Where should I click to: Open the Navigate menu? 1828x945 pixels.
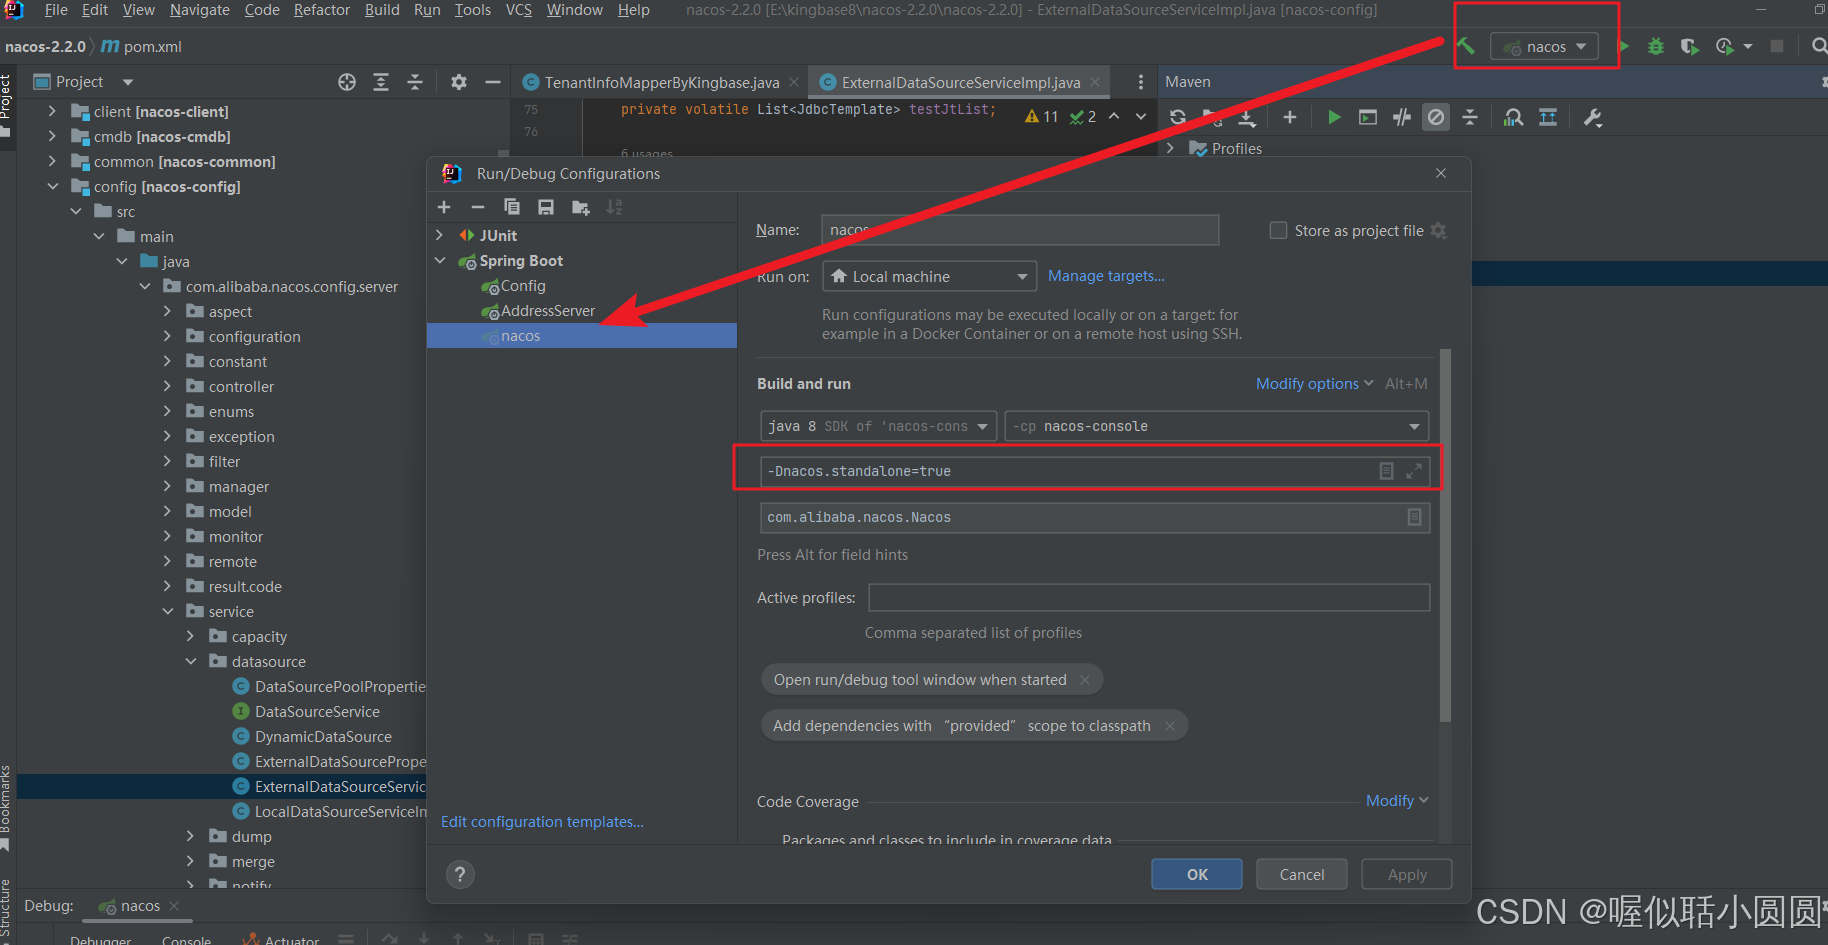click(x=200, y=10)
